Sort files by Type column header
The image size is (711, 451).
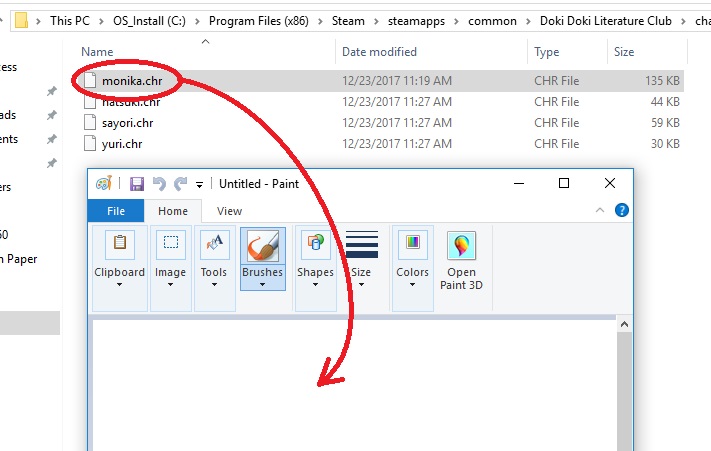(546, 52)
